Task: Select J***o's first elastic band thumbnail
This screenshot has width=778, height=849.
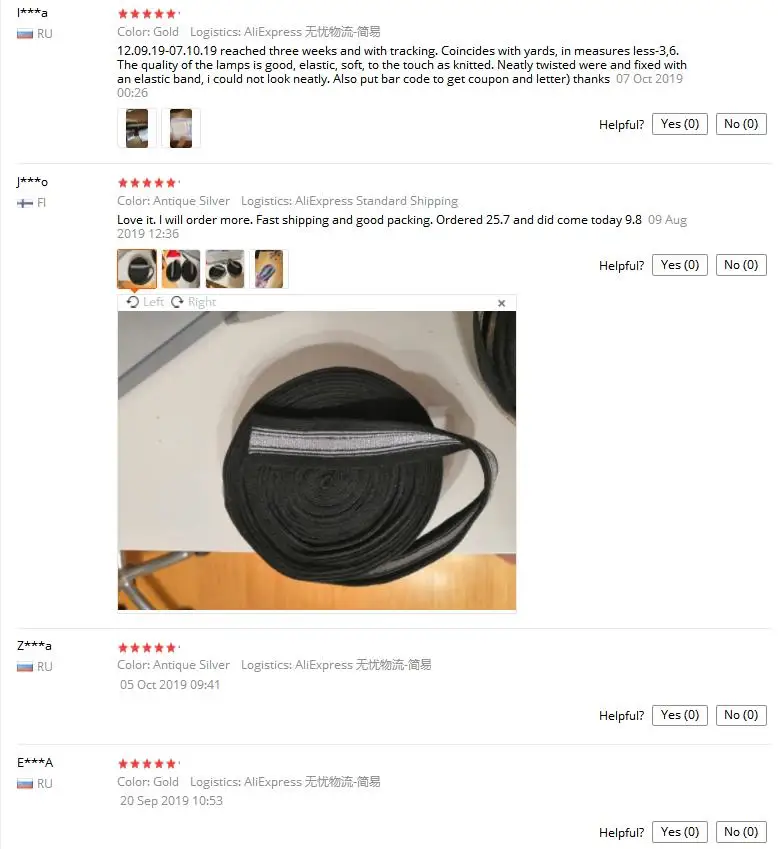Action: point(137,269)
